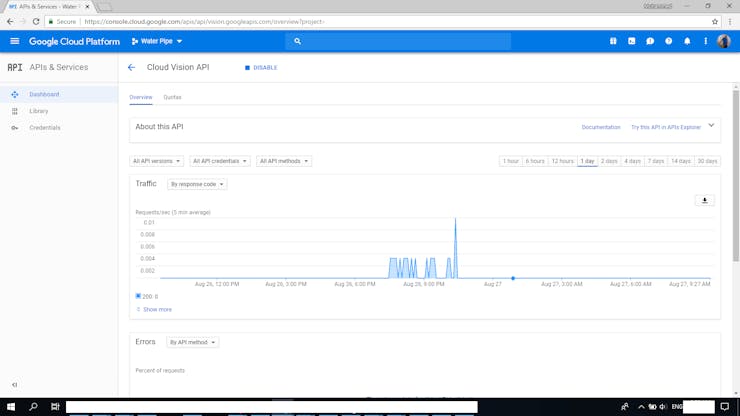Screen dimensions: 740x416
Task: Bookmark page with the star icon
Action: coord(715,22)
